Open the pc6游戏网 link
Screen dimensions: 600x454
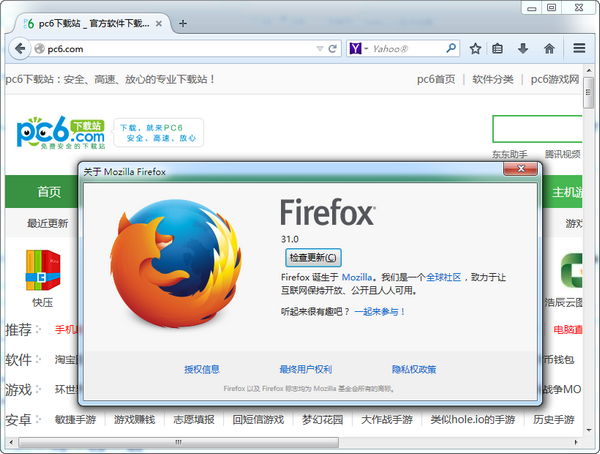pos(555,79)
